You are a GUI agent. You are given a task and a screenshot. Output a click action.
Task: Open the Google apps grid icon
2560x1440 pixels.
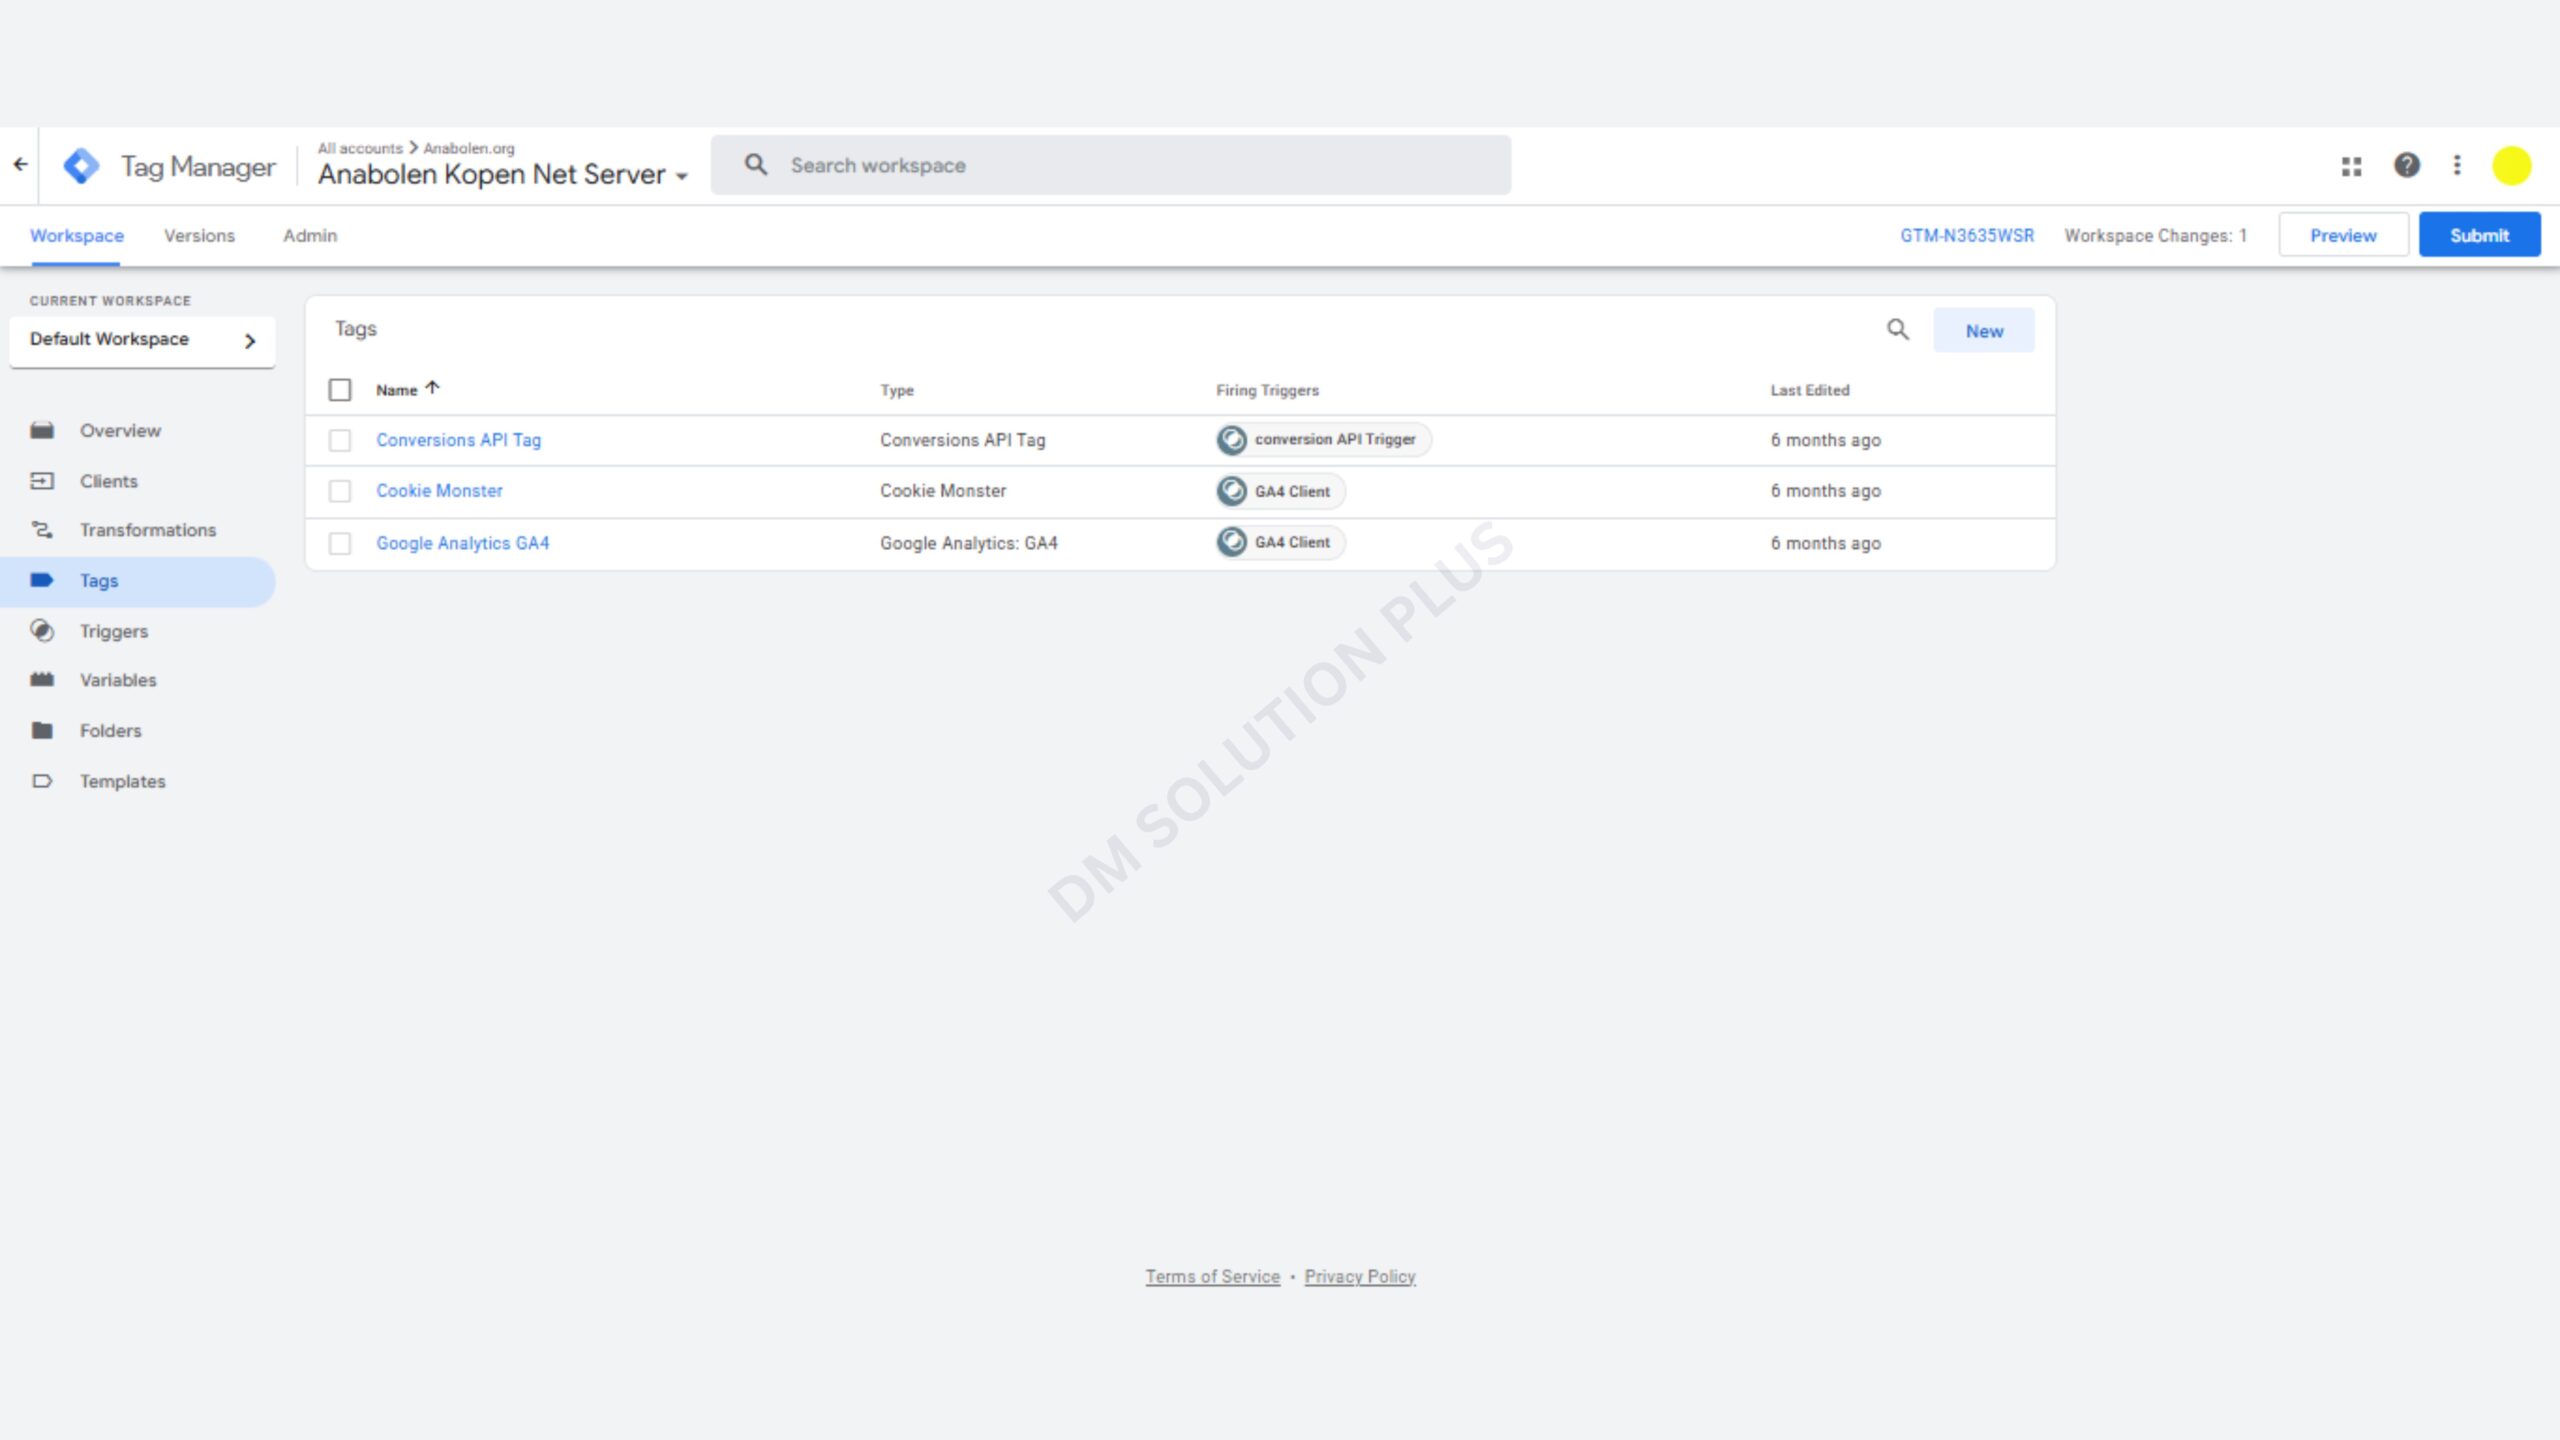pos(2351,166)
